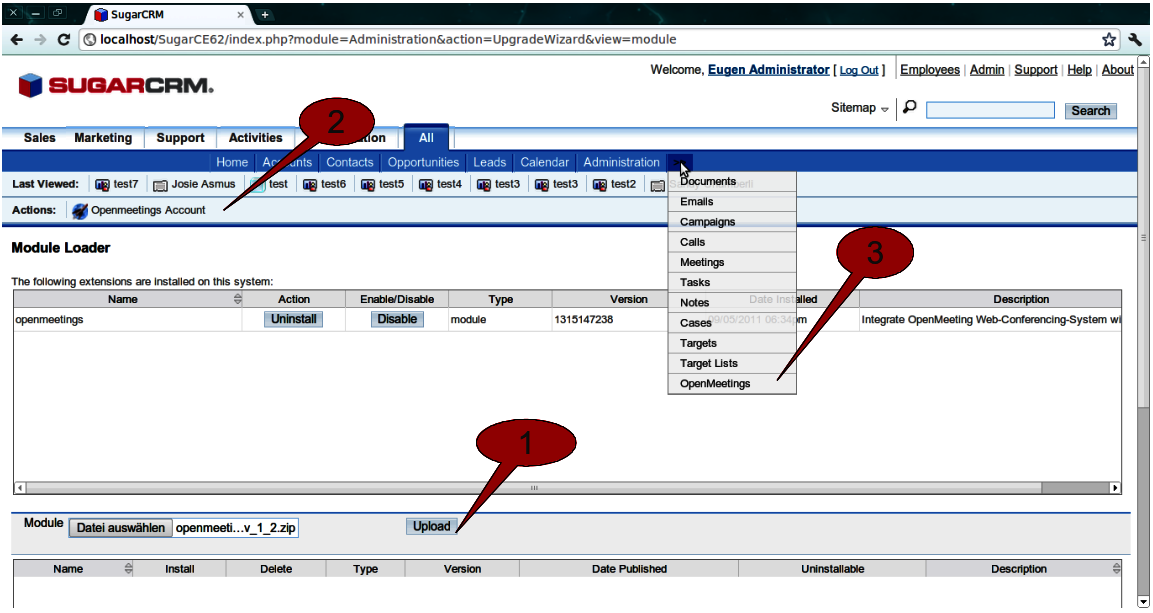
Task: Bookmark this page with the star icon
Action: (x=1109, y=40)
